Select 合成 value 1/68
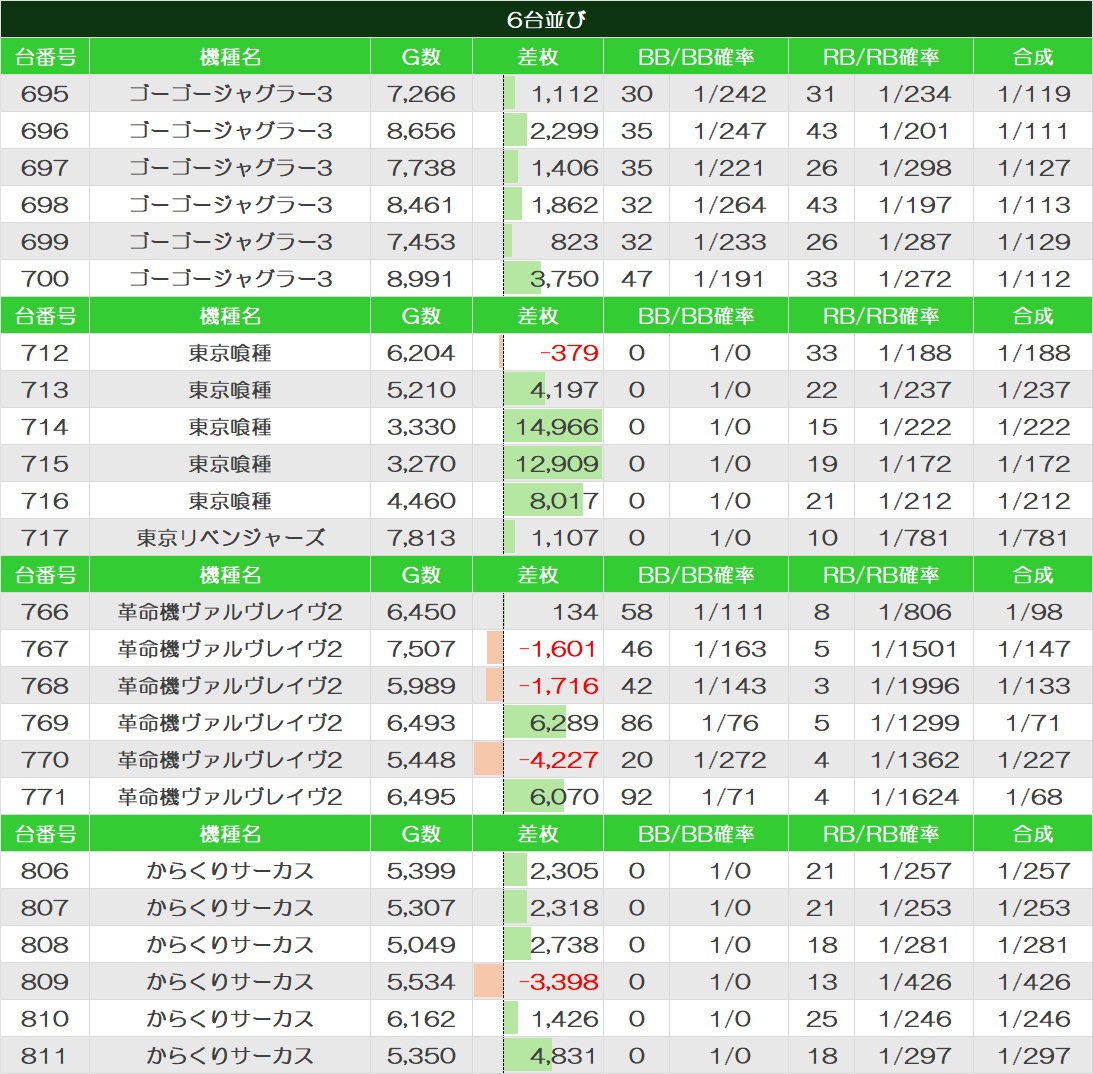The width and height of the screenshot is (1093, 1074). click(1033, 796)
